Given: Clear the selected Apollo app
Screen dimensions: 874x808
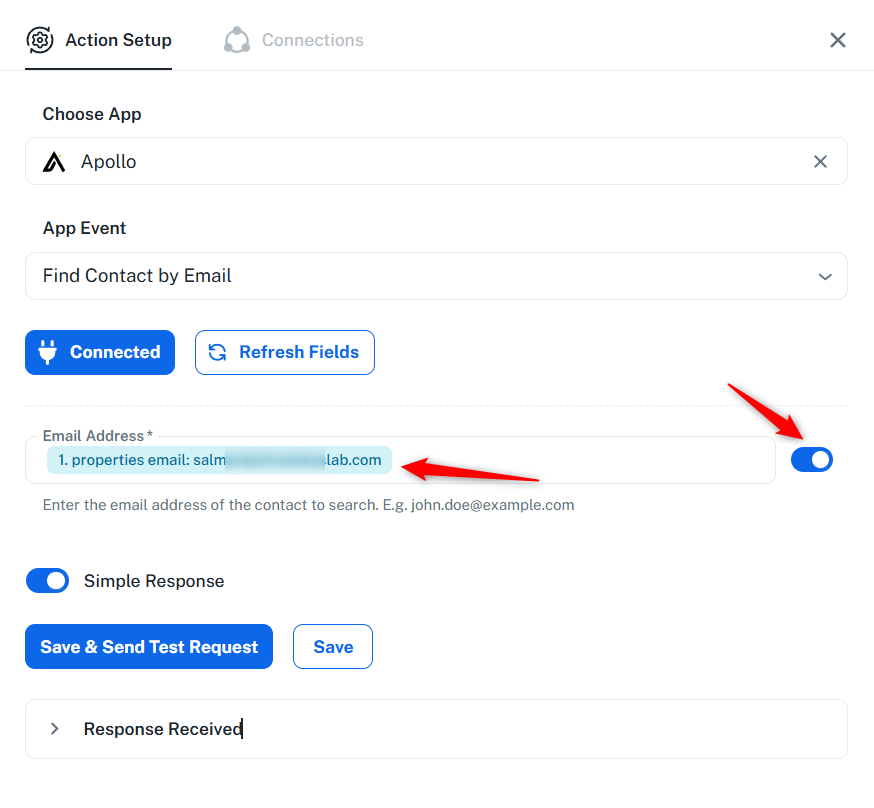Looking at the screenshot, I should 820,162.
